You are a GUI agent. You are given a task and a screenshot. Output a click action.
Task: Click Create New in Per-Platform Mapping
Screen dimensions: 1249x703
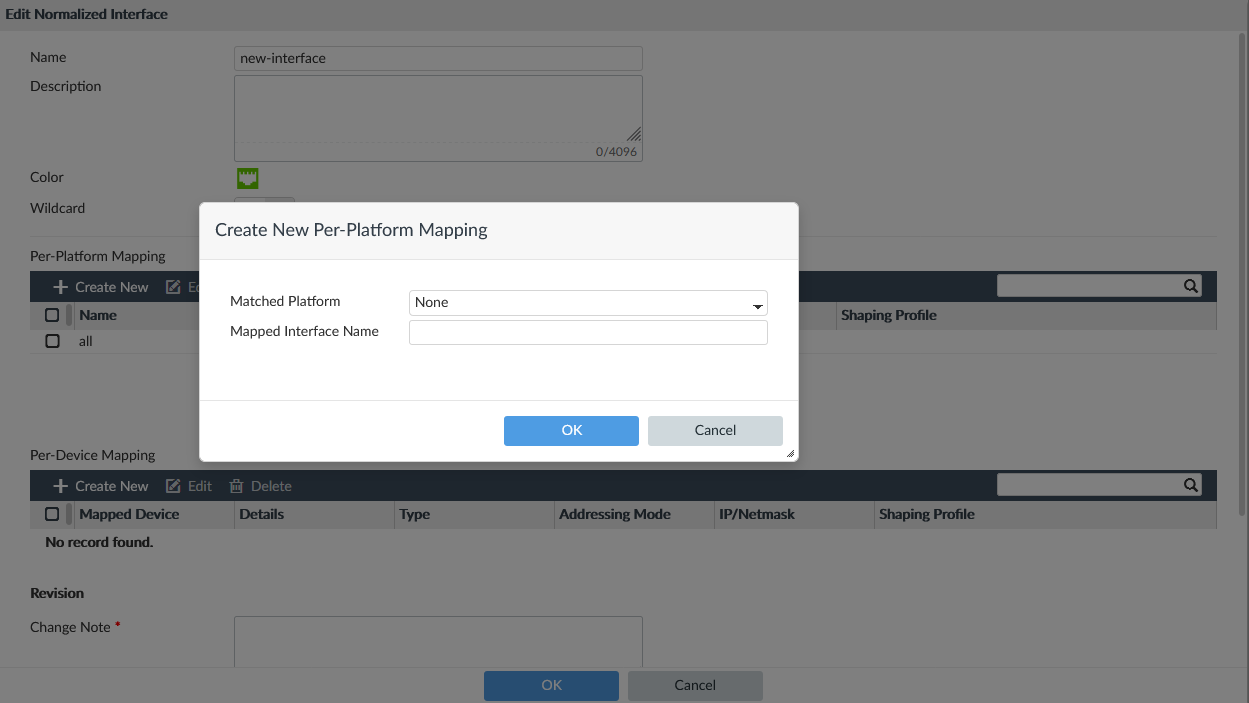[101, 287]
